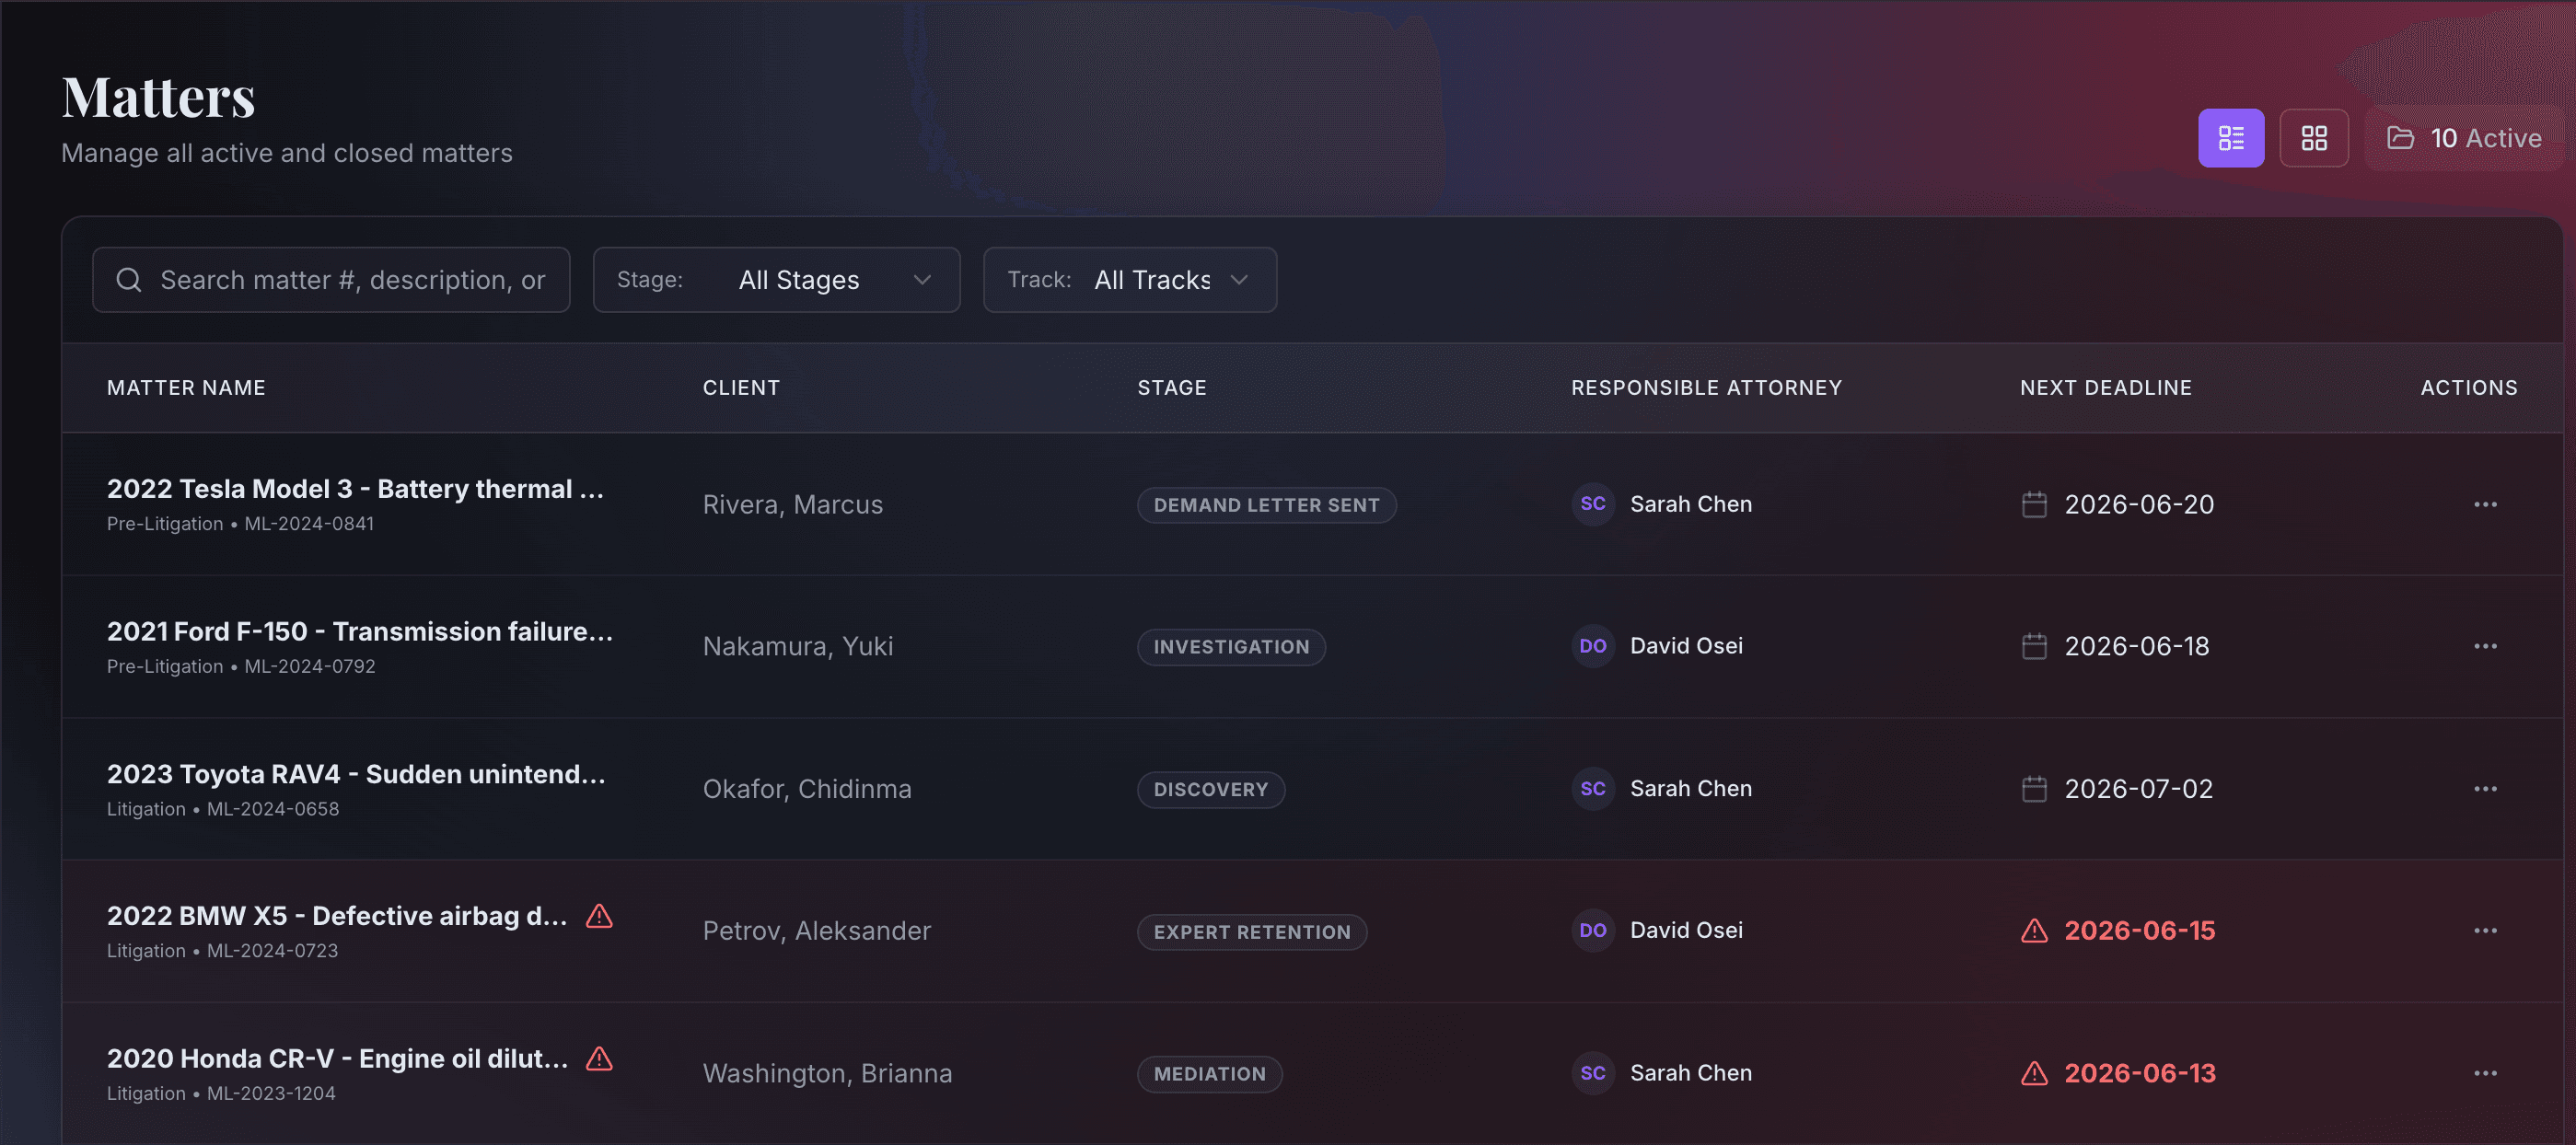Click the folder icon beside 10 Active

[2400, 138]
